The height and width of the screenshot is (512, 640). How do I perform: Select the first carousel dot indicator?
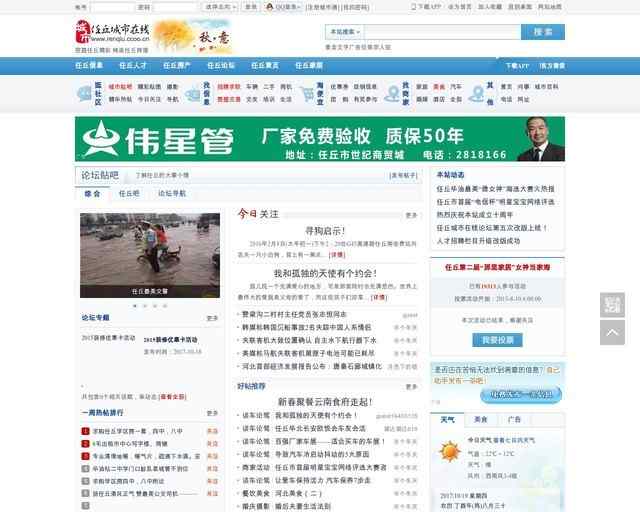tap(135, 305)
